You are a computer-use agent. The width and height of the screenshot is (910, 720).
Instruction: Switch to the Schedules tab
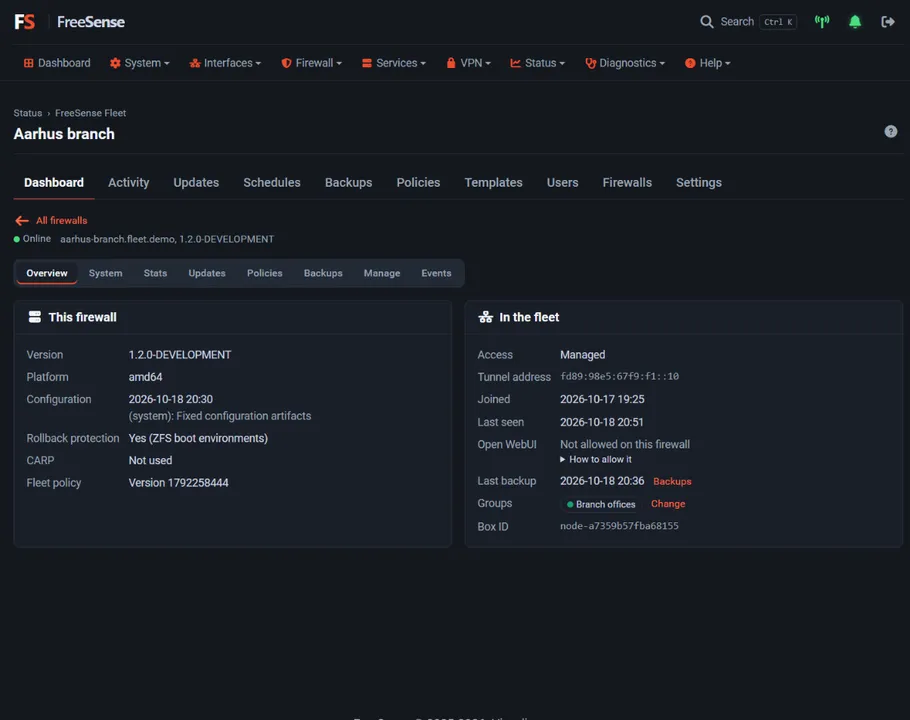(x=272, y=183)
